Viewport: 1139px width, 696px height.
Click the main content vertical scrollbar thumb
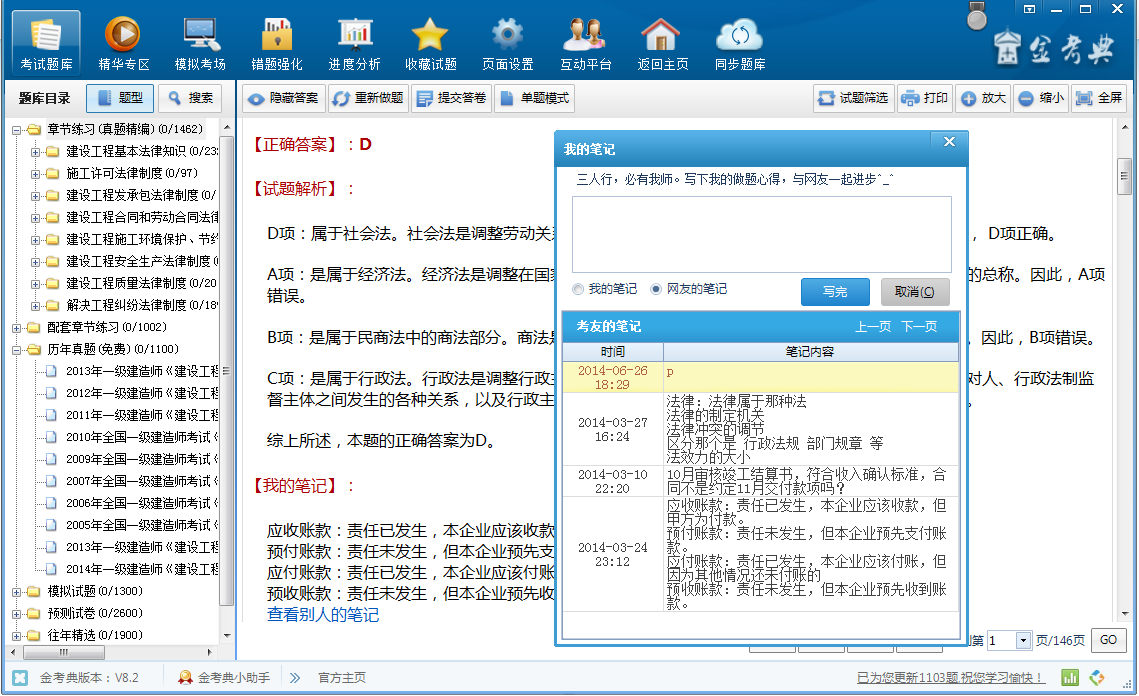(x=1124, y=176)
